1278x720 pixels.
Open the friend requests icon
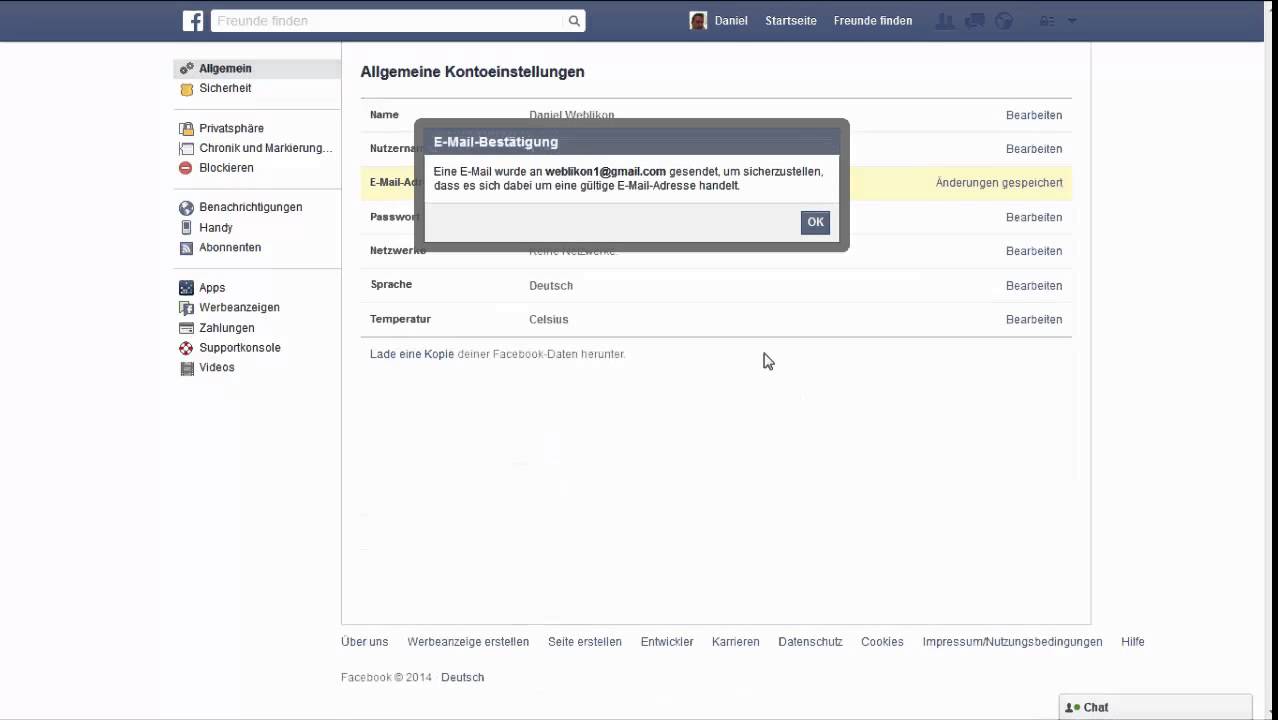coord(944,20)
